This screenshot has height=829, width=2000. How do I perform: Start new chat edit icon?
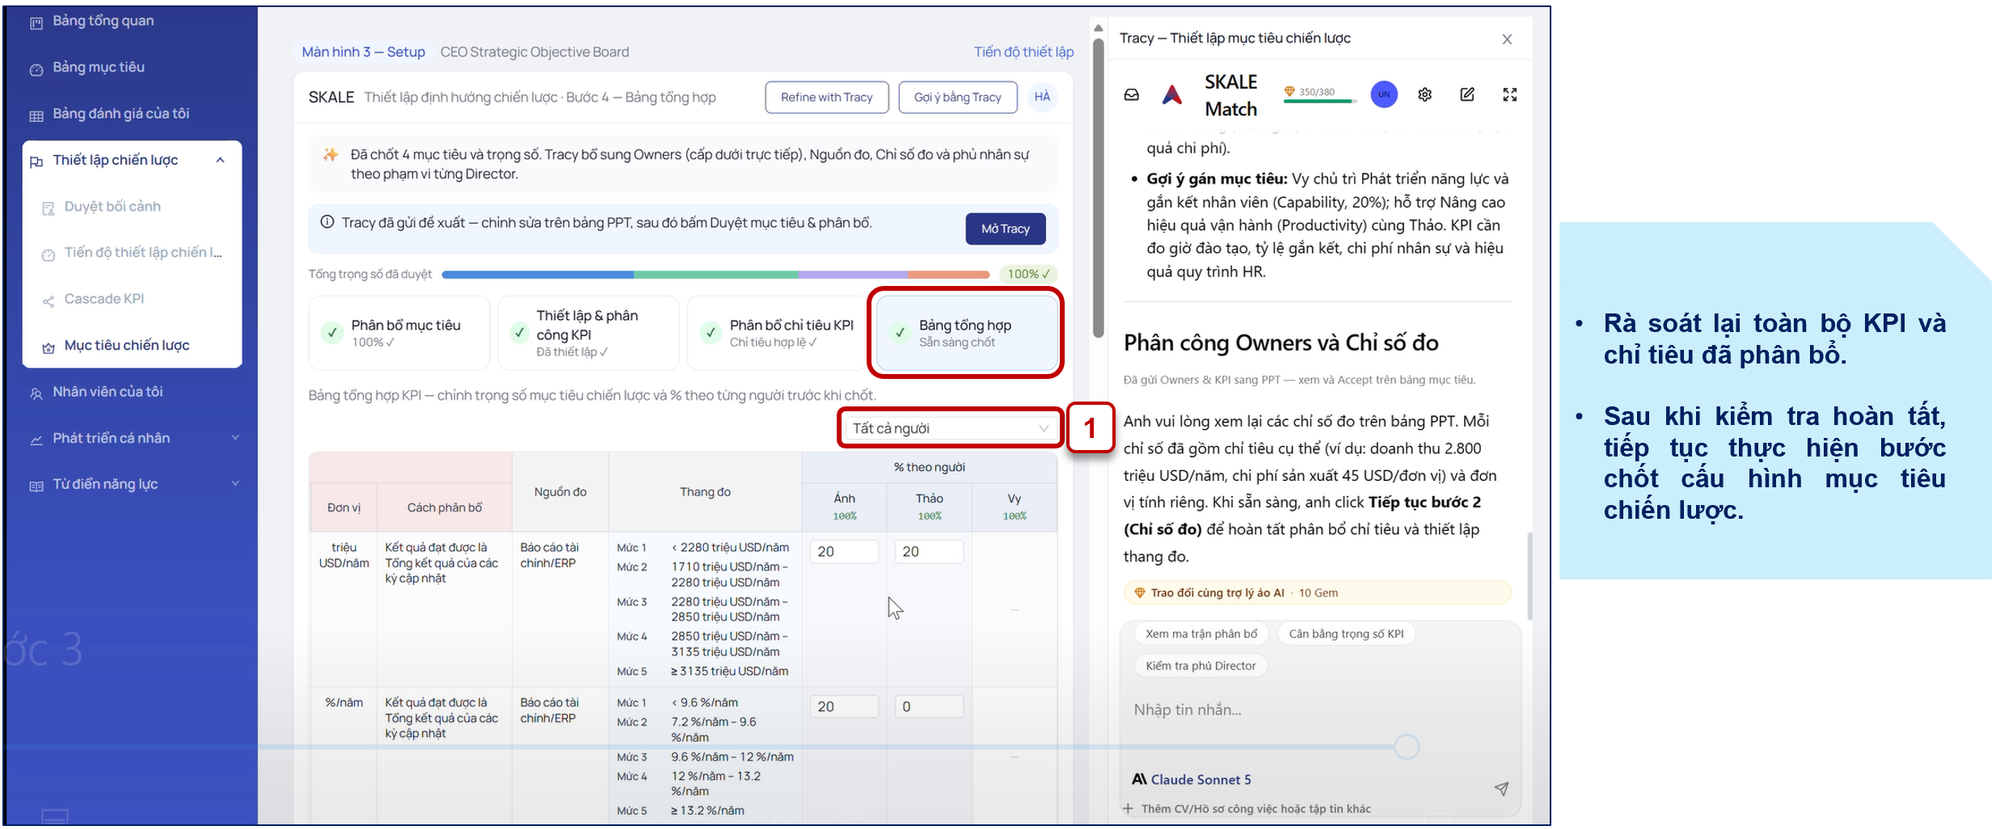(1467, 95)
